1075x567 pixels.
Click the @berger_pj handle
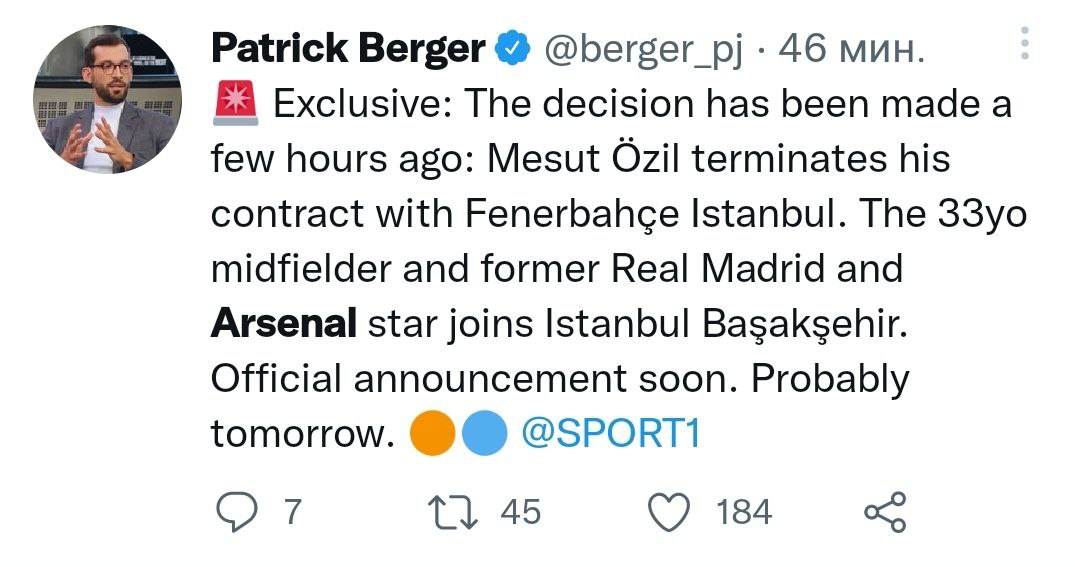(643, 49)
